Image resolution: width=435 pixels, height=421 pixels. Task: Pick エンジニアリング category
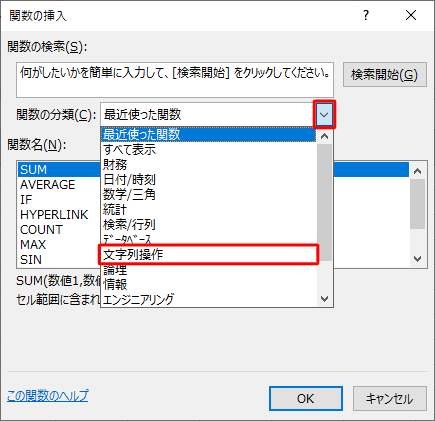[x=208, y=299]
